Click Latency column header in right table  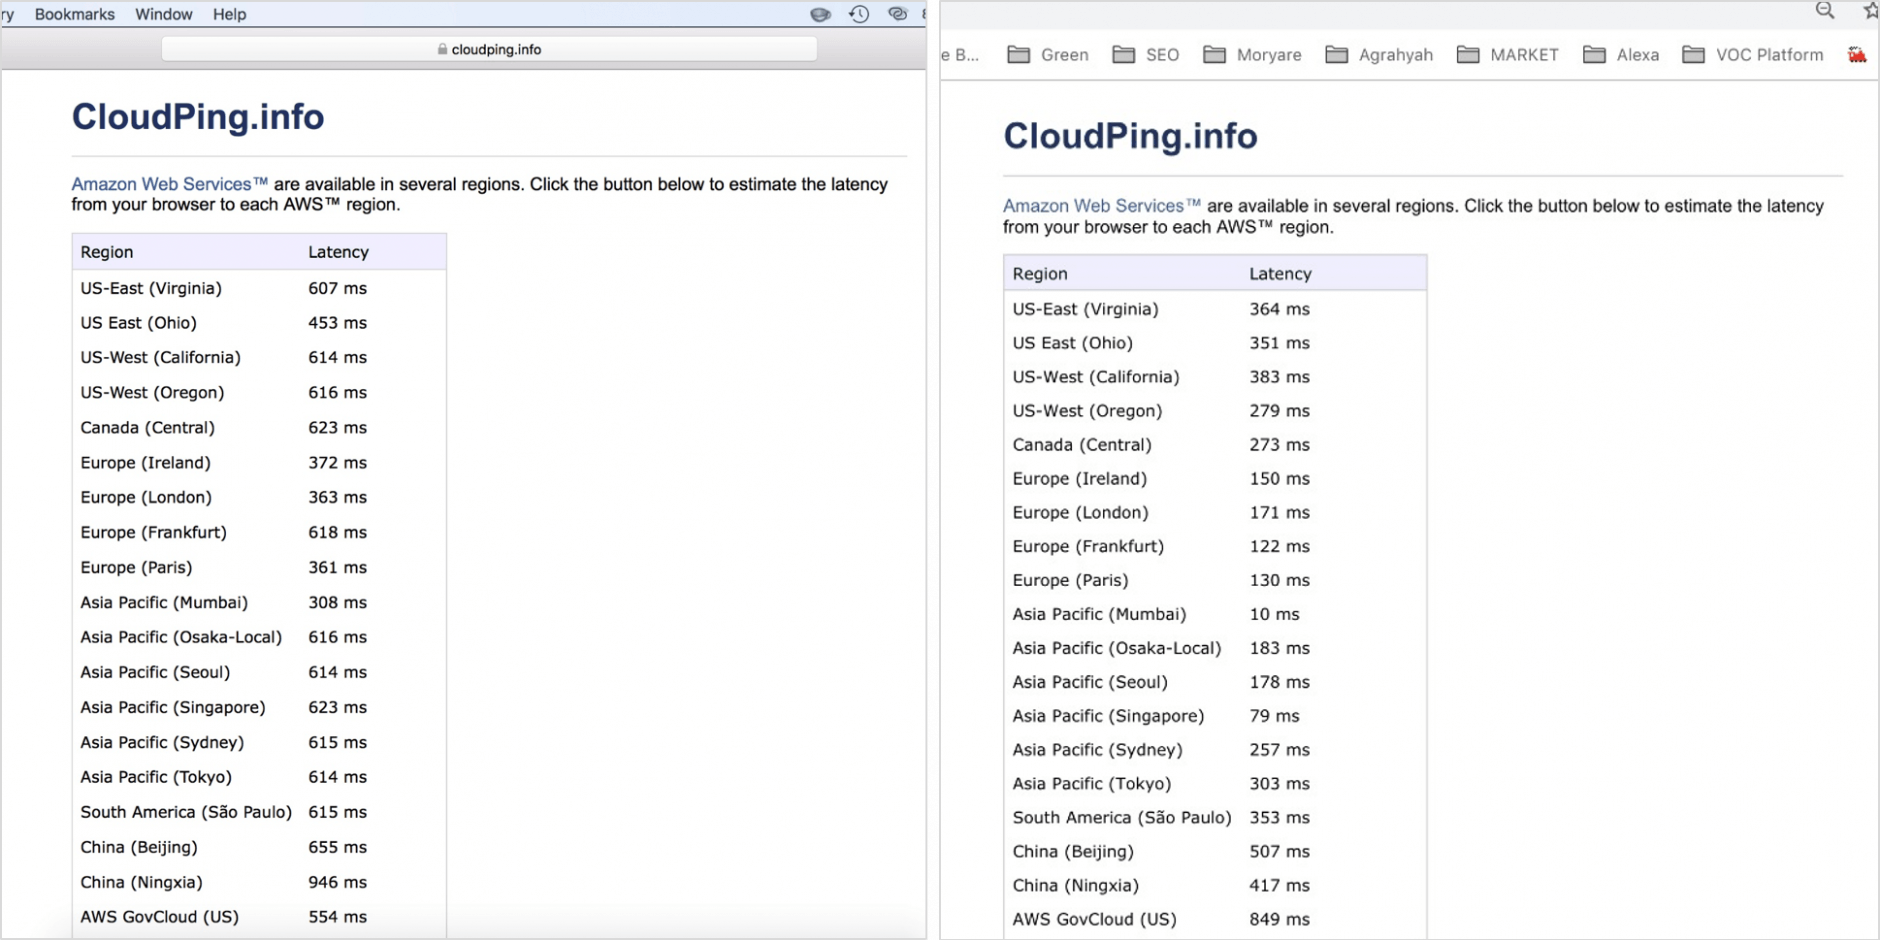pos(1280,274)
